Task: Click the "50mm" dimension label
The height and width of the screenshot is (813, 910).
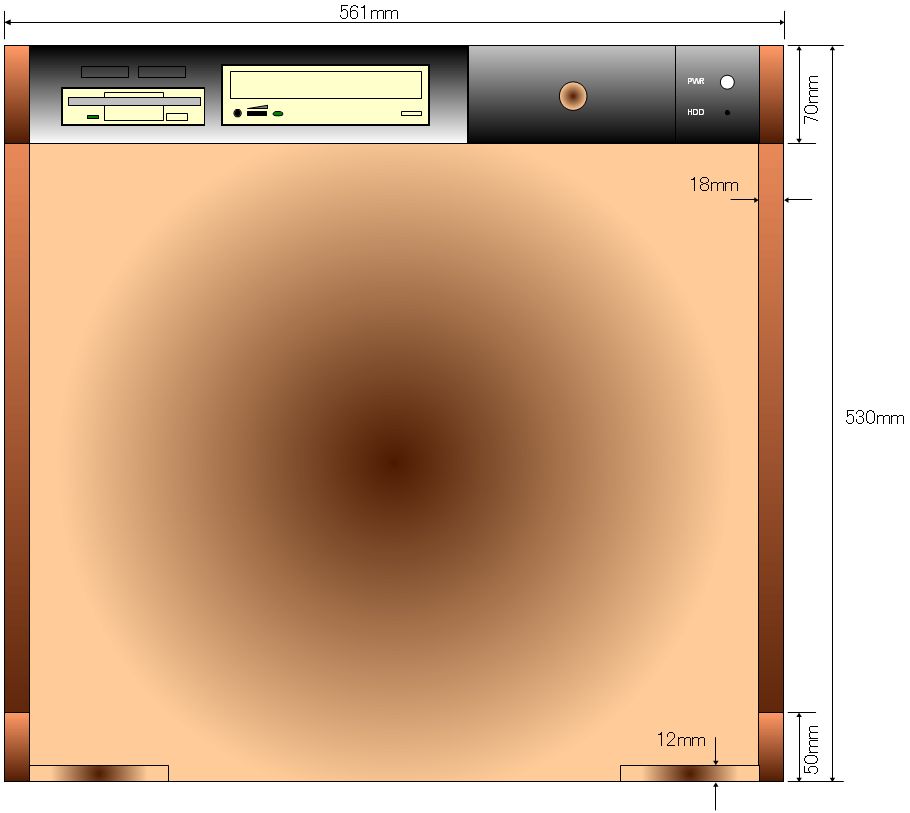Action: (x=811, y=749)
